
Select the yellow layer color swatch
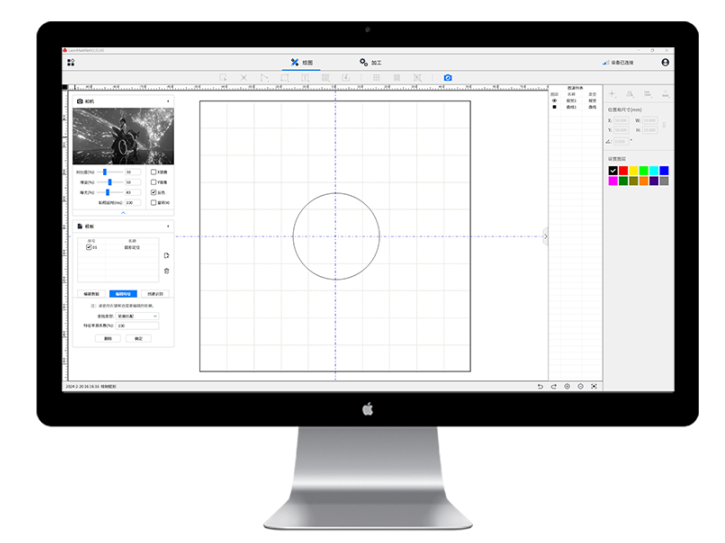tap(633, 171)
